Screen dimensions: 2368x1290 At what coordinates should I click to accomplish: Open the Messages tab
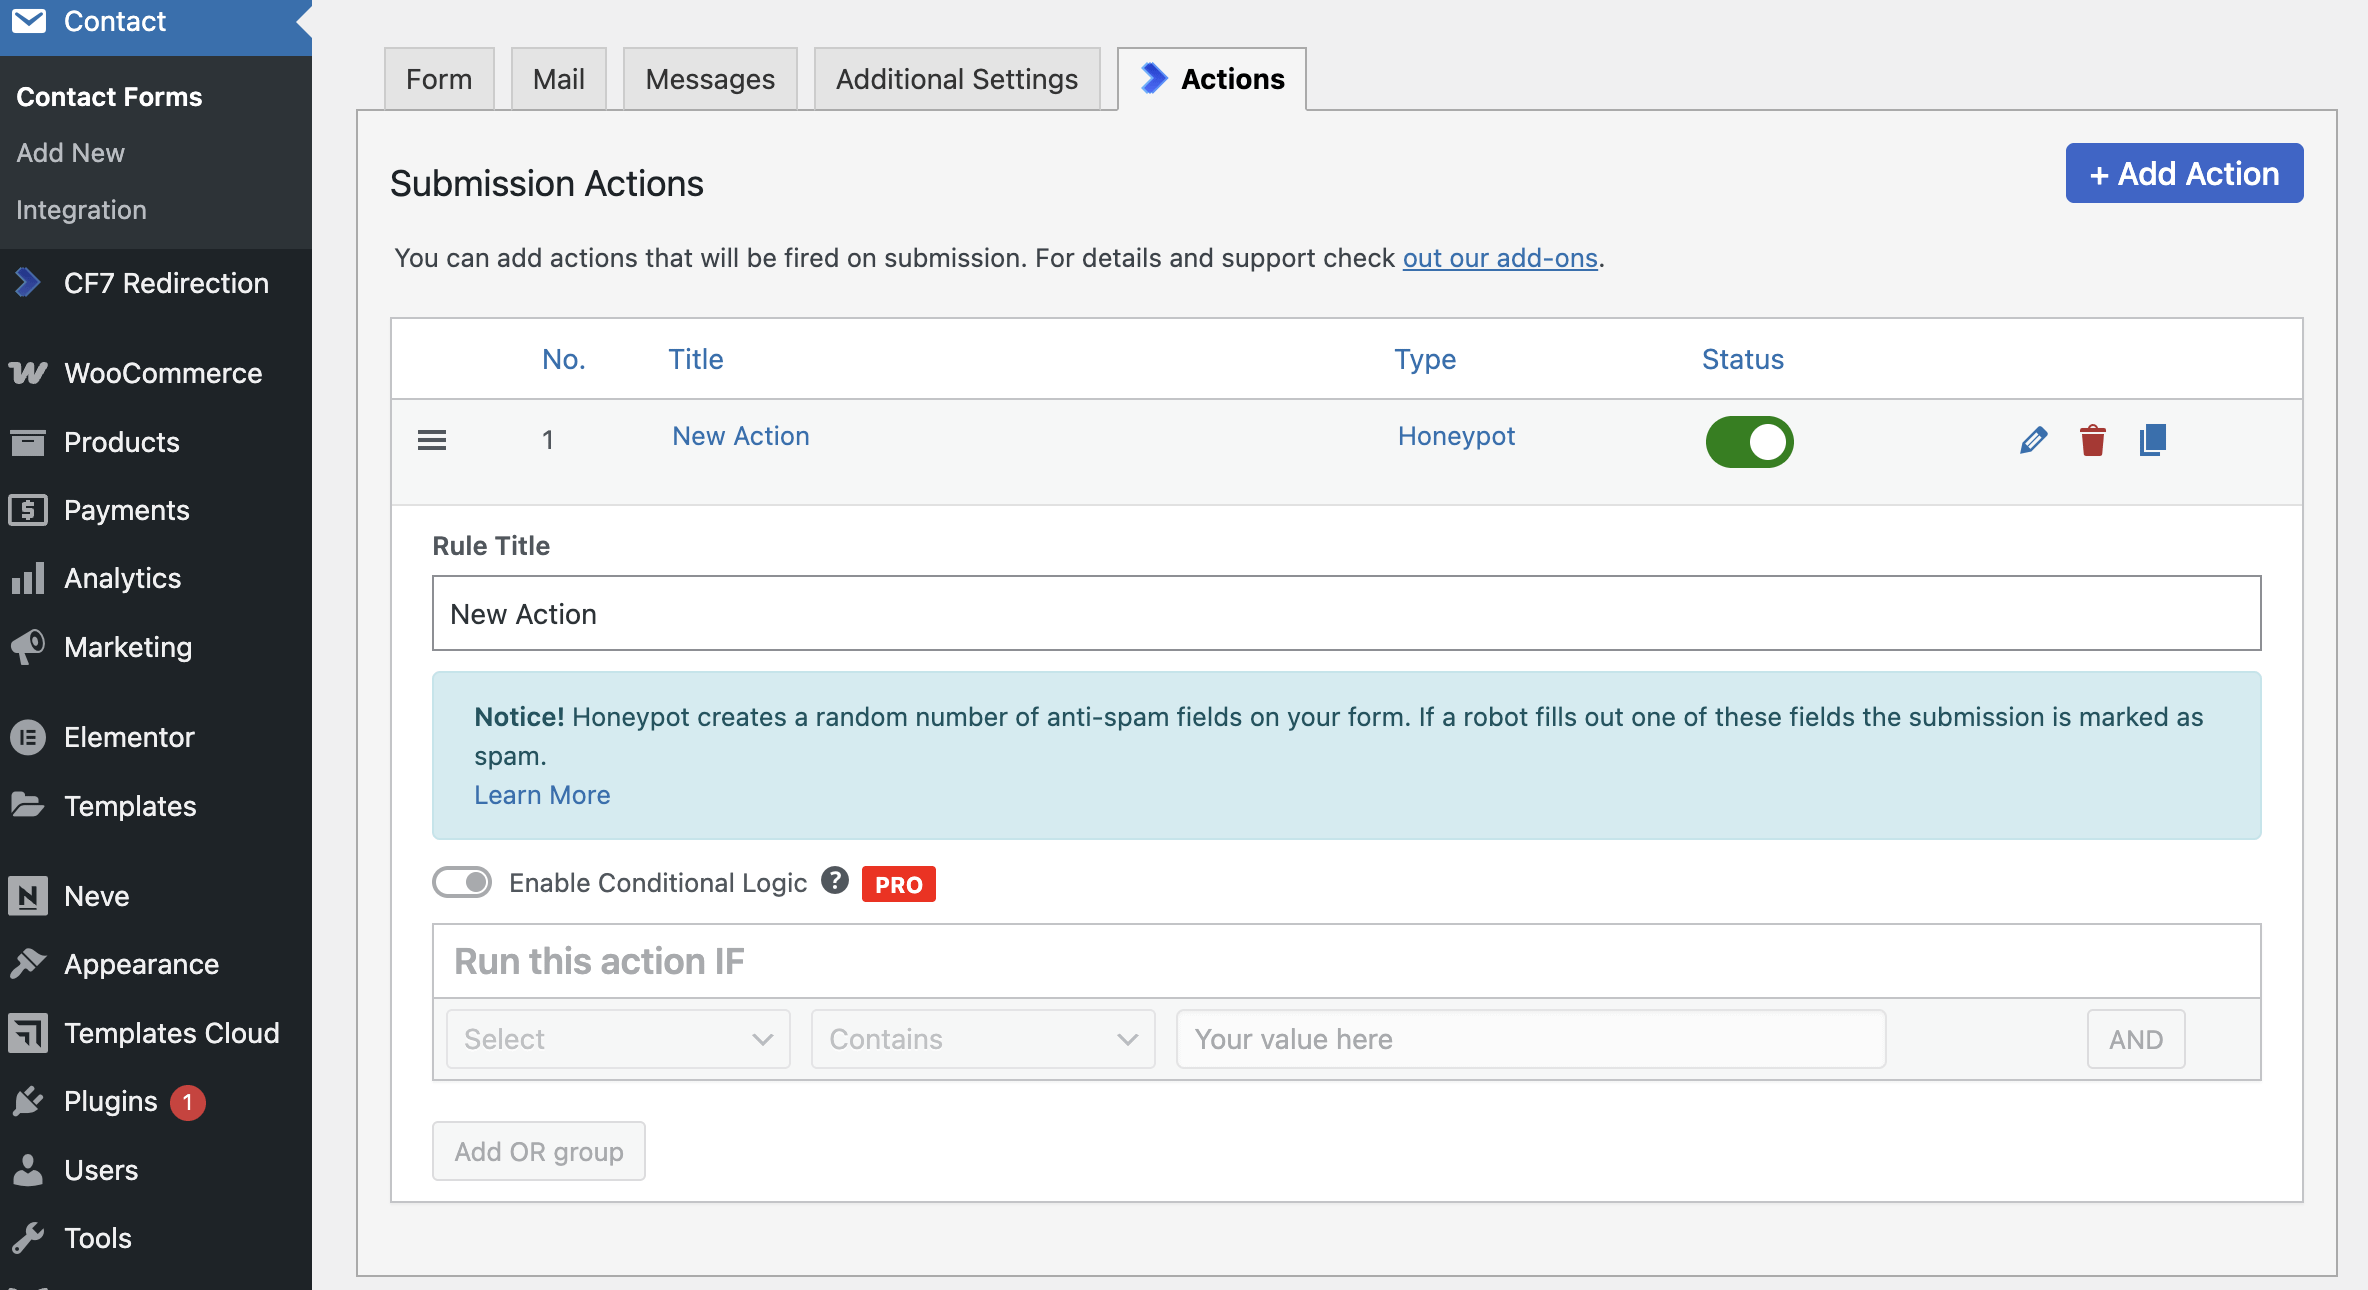point(710,79)
